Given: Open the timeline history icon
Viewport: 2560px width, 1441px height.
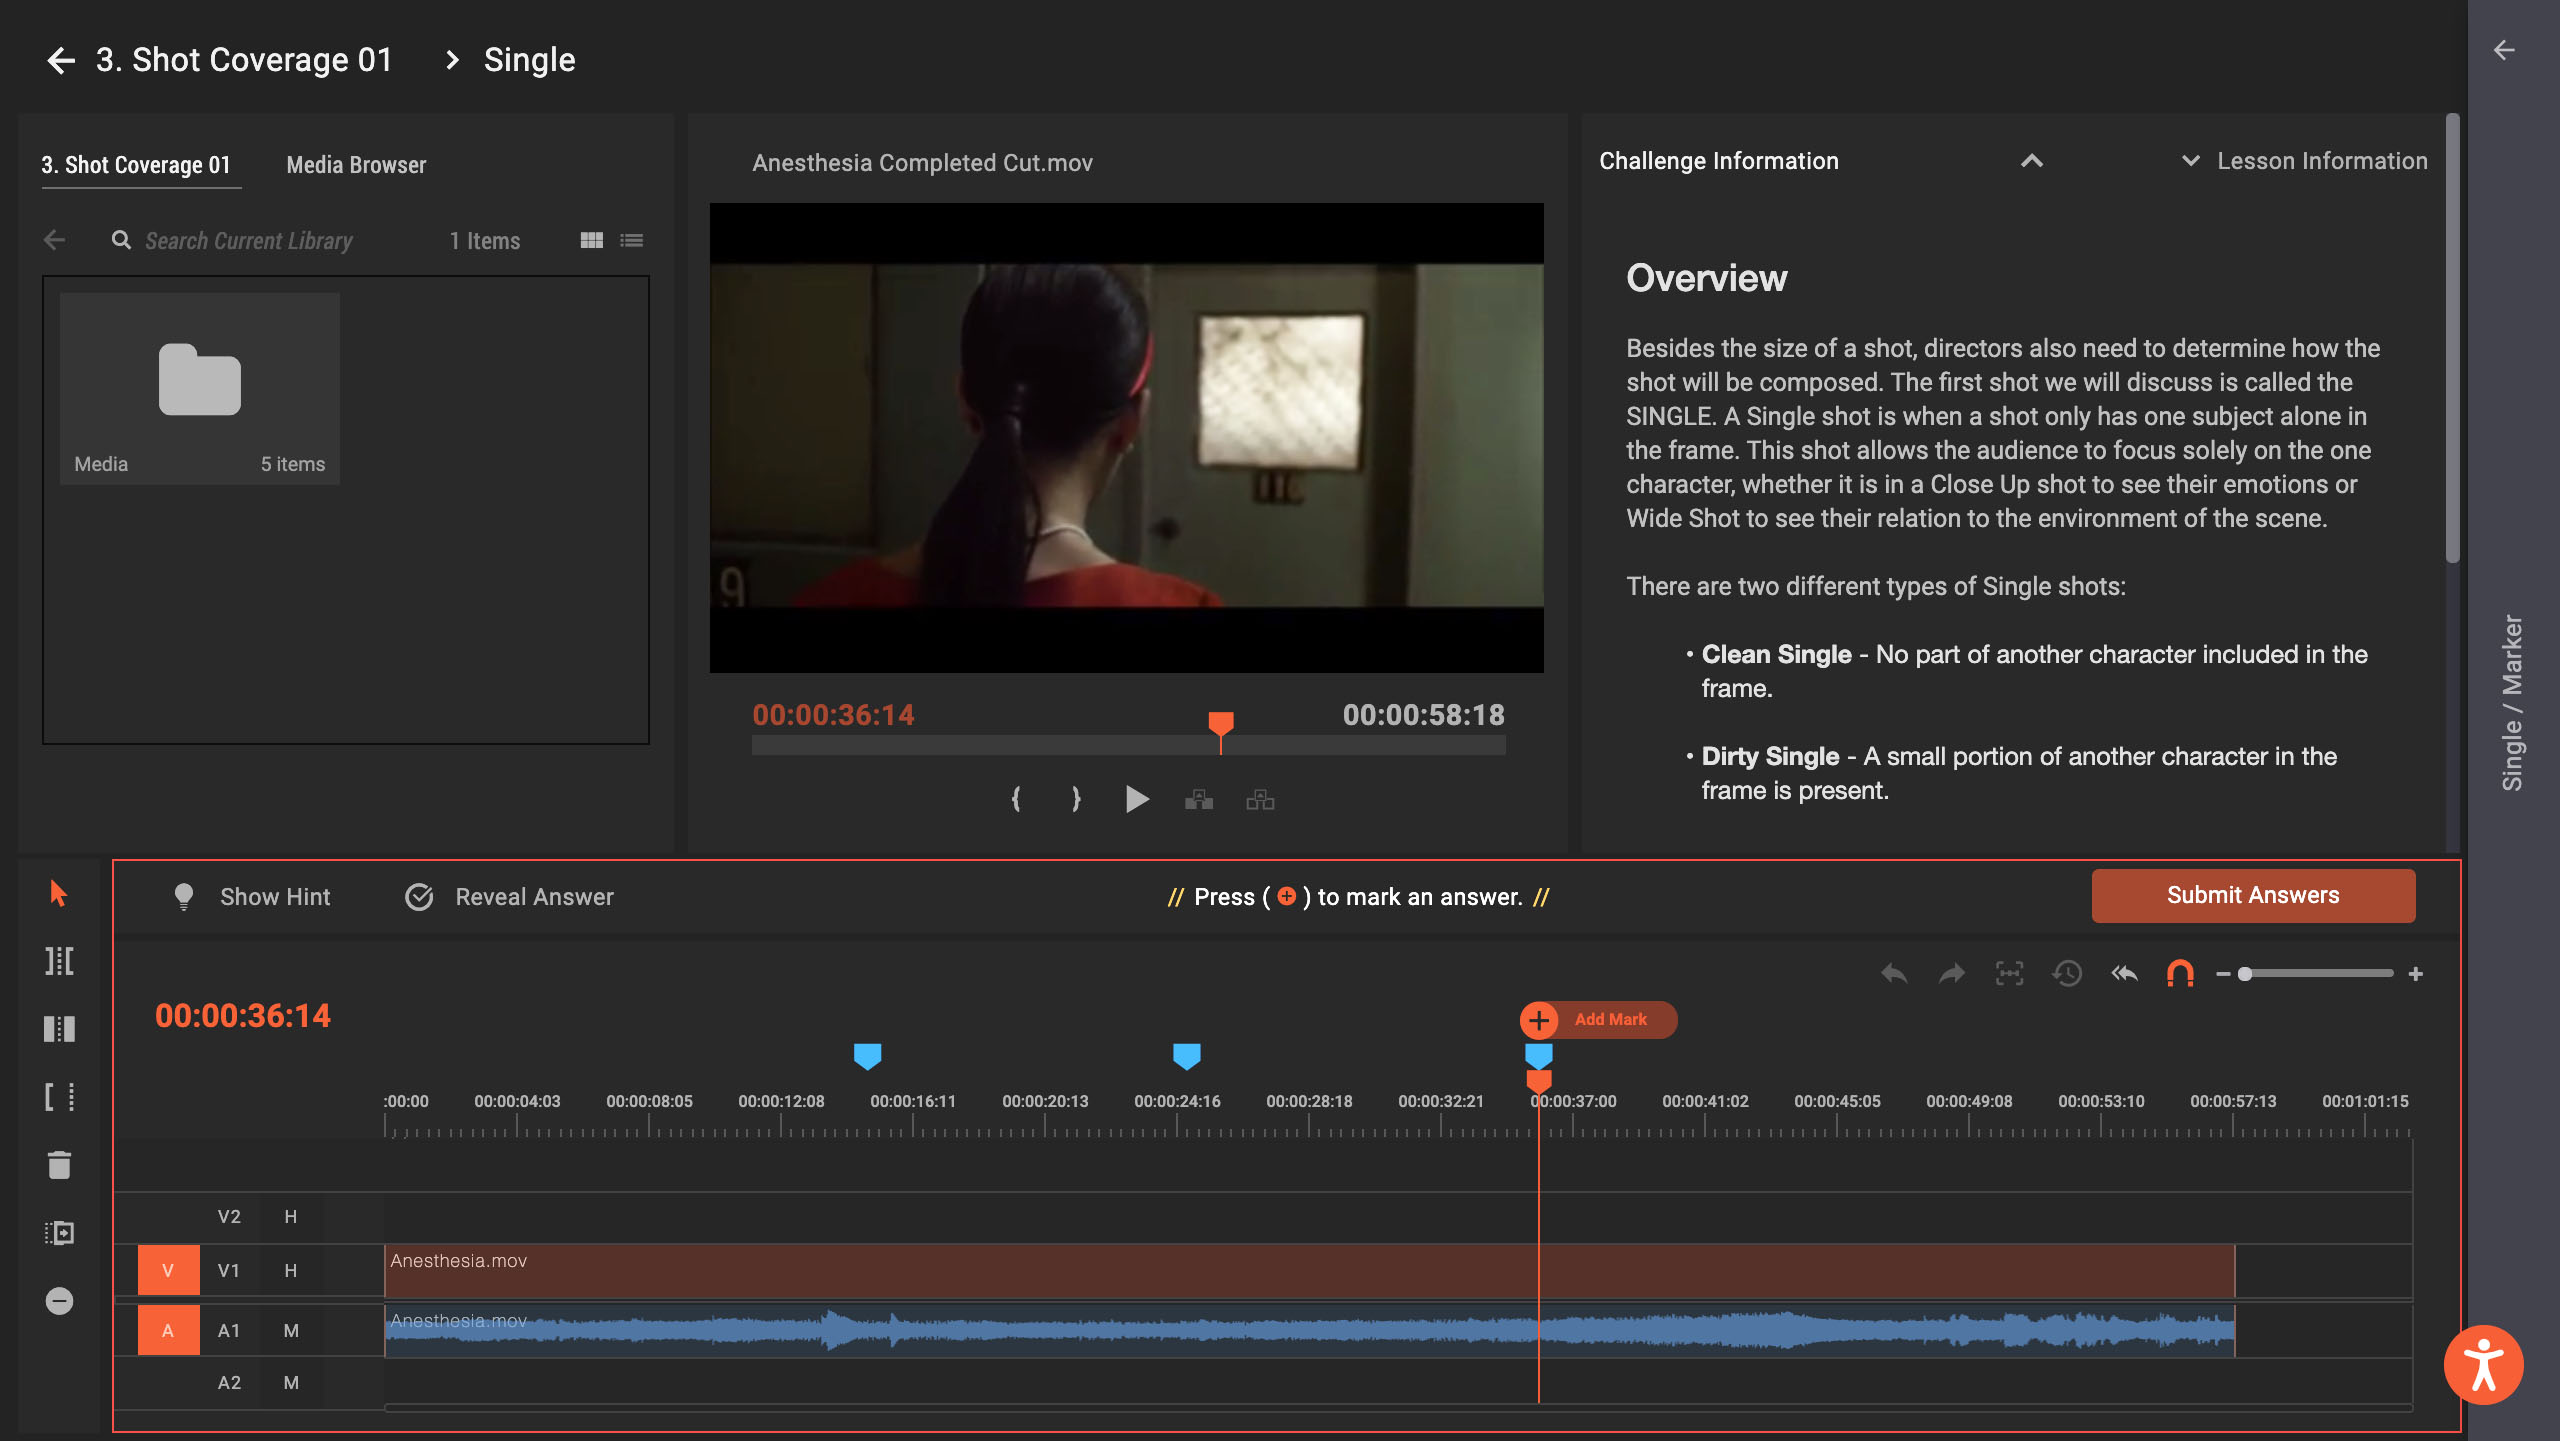Looking at the screenshot, I should point(2066,972).
